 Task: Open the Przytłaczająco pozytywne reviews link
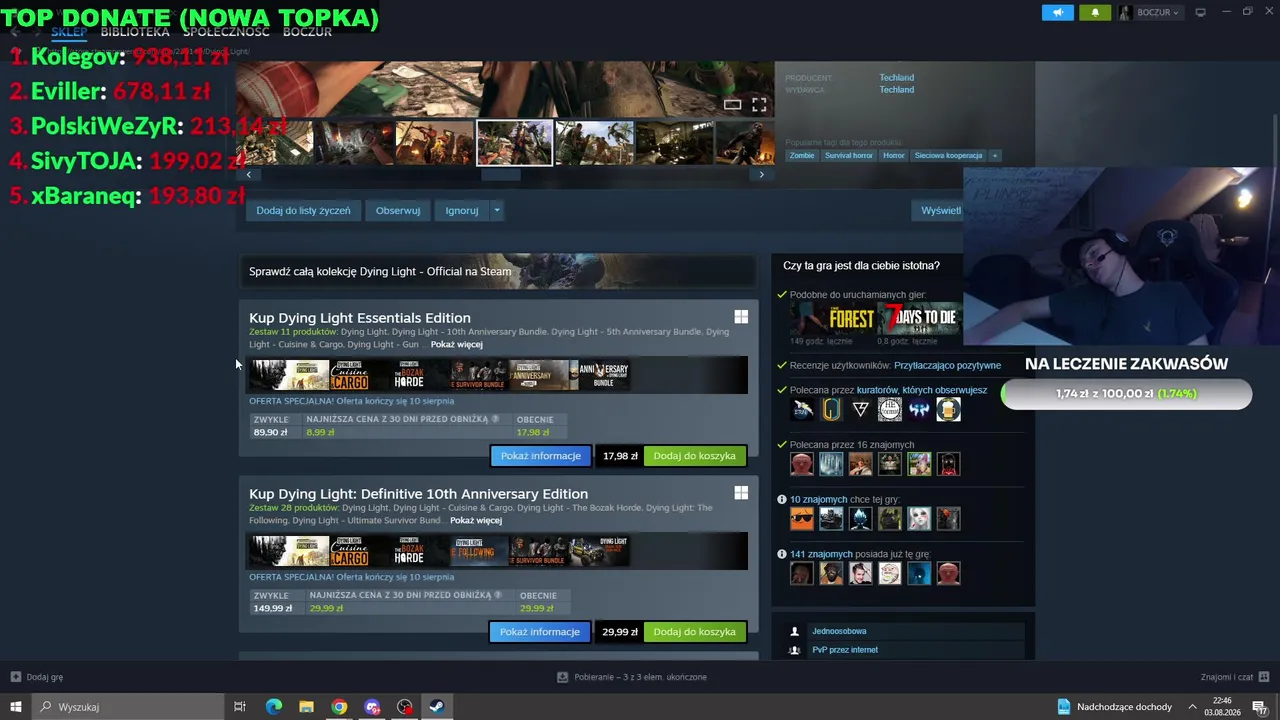click(947, 365)
